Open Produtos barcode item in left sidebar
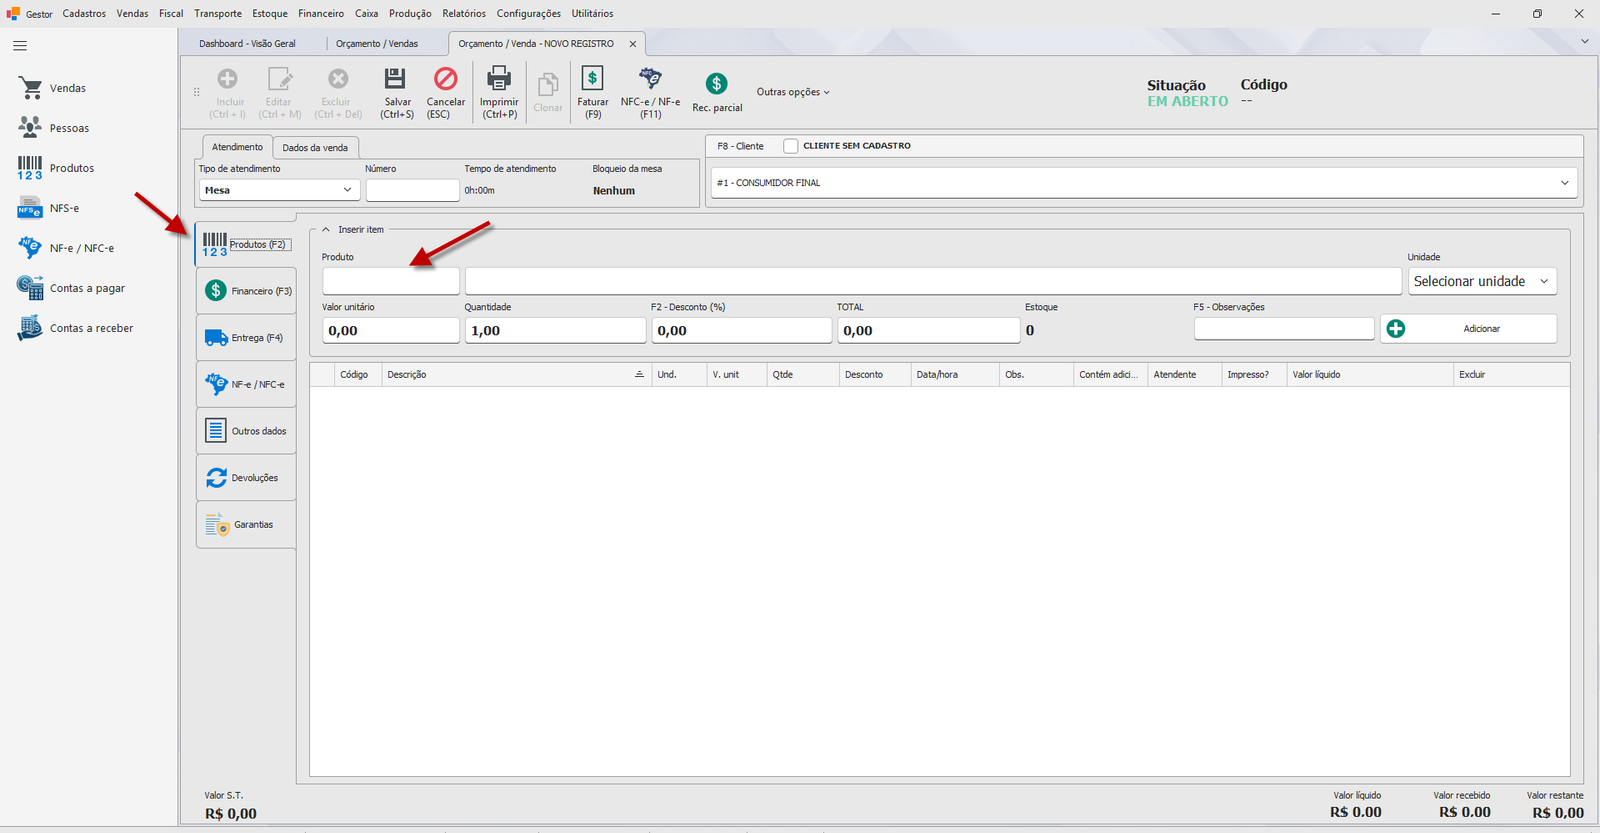 pyautogui.click(x=57, y=168)
